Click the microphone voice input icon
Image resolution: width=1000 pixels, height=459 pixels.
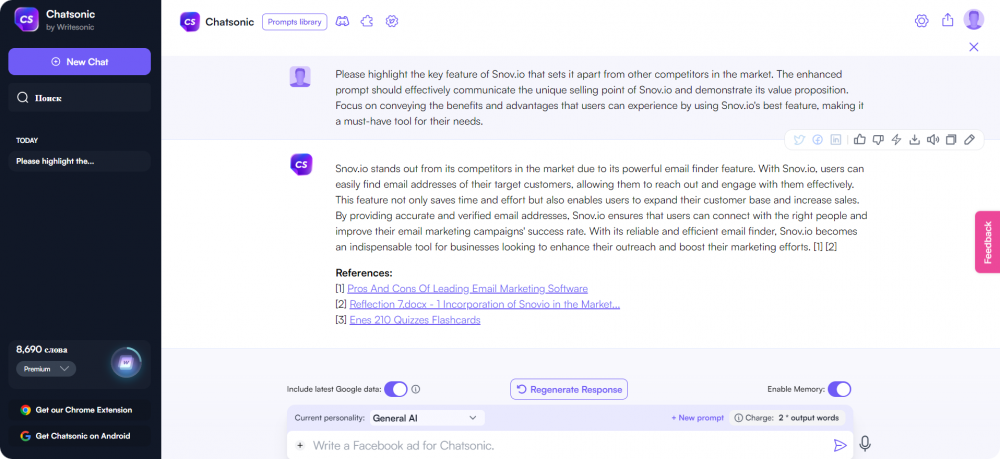[x=865, y=444]
